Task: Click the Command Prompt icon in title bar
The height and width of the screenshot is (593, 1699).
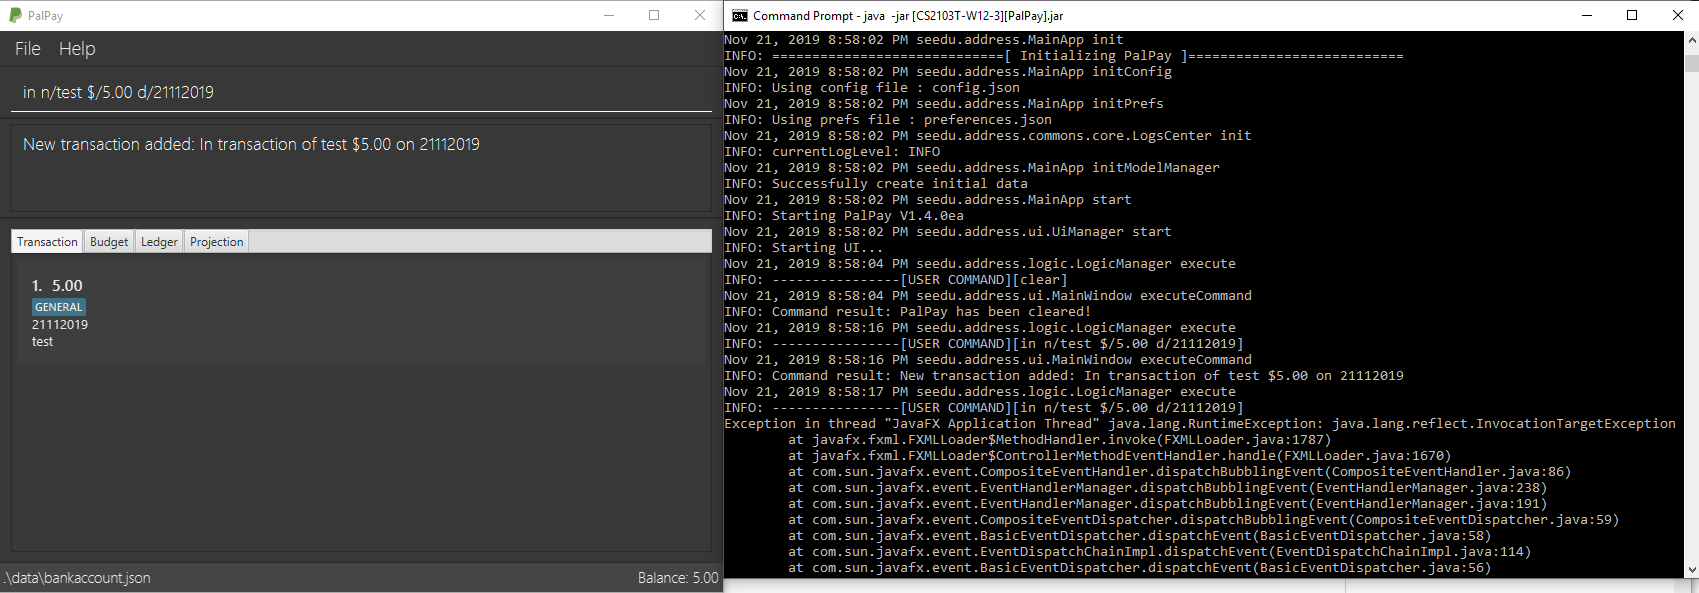Action: [740, 15]
